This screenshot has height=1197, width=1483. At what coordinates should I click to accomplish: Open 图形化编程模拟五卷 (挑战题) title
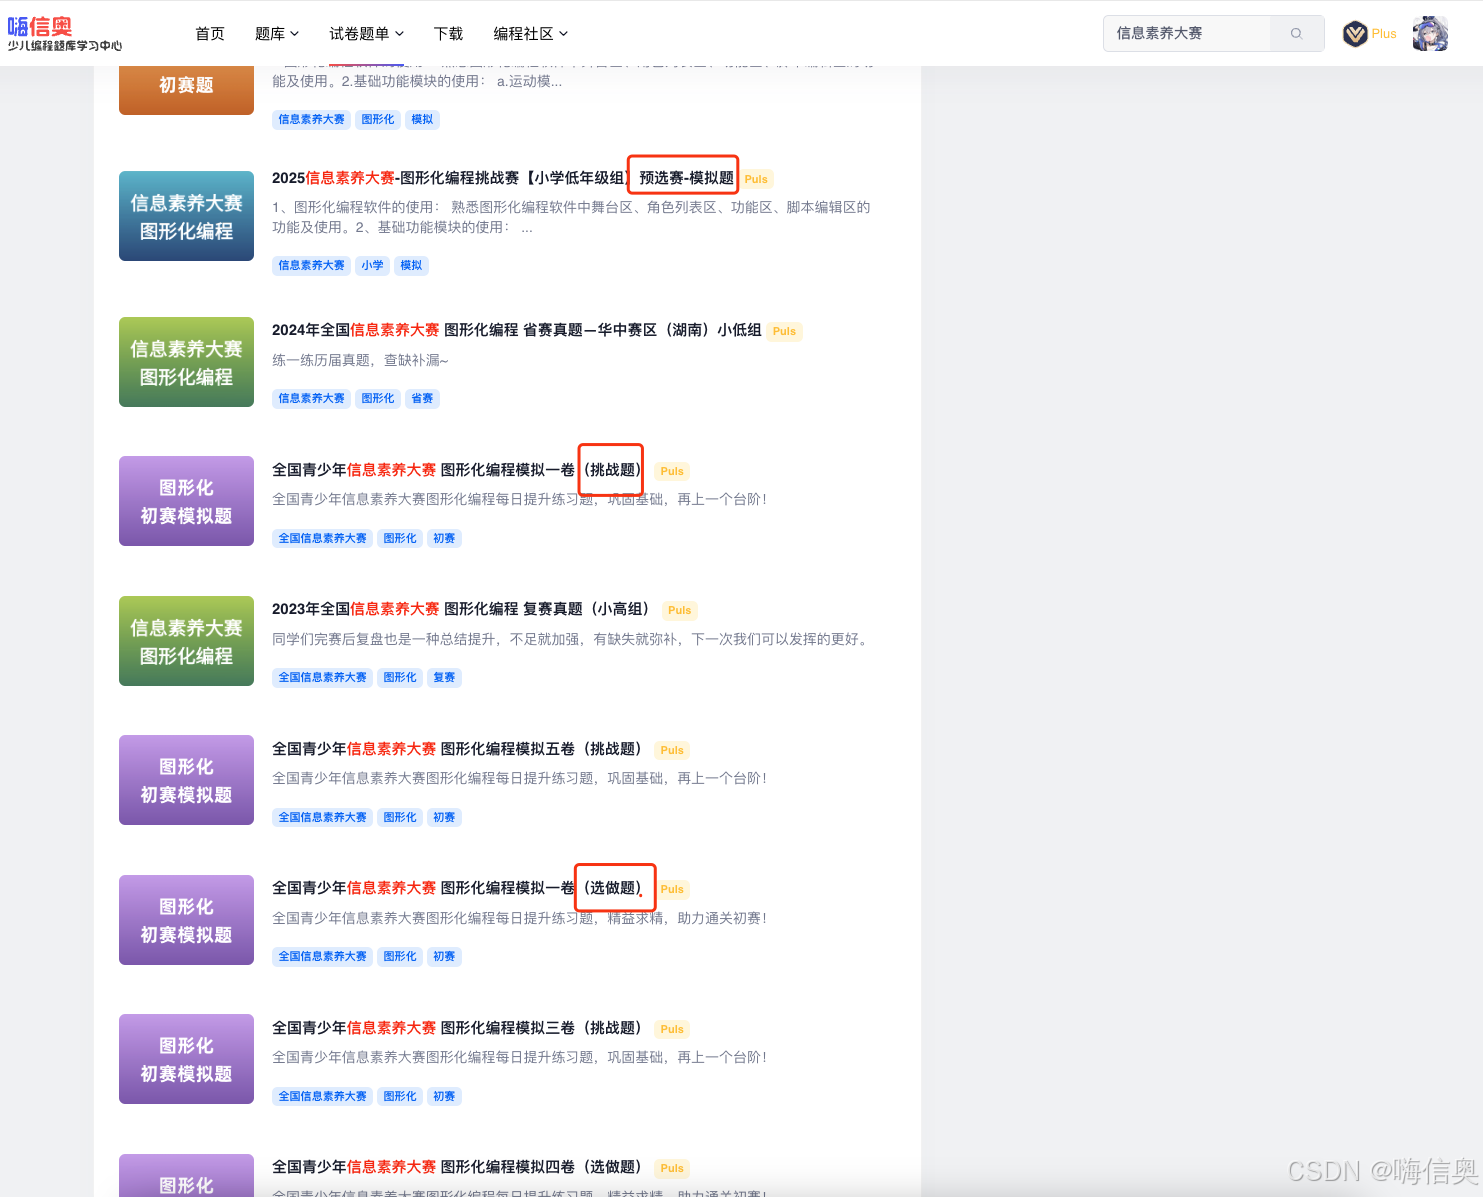[457, 749]
